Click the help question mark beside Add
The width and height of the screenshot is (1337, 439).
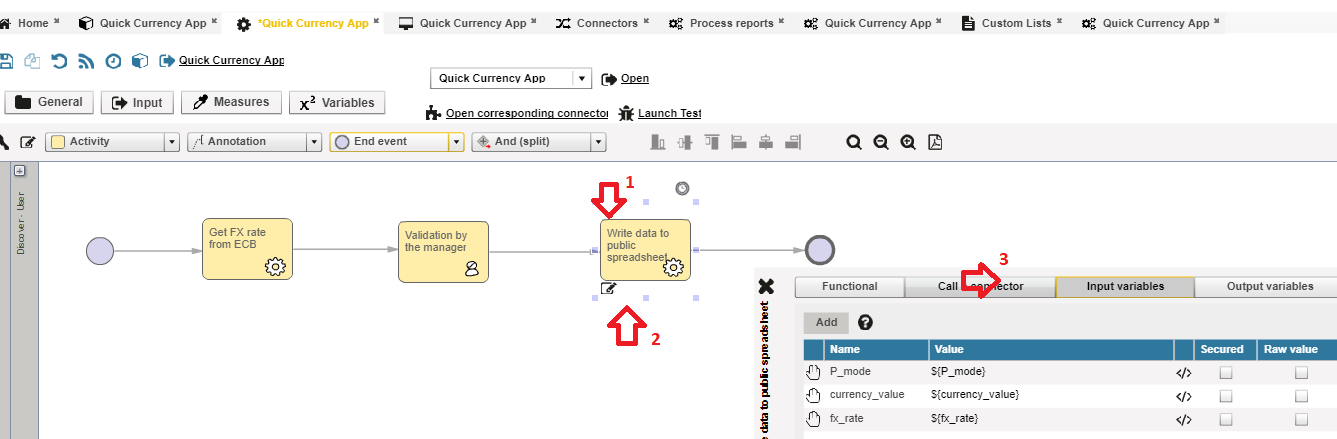866,322
